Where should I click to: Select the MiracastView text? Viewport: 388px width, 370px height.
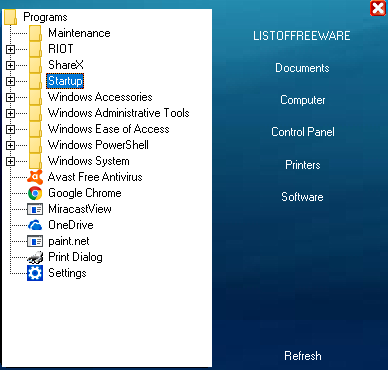coord(80,209)
